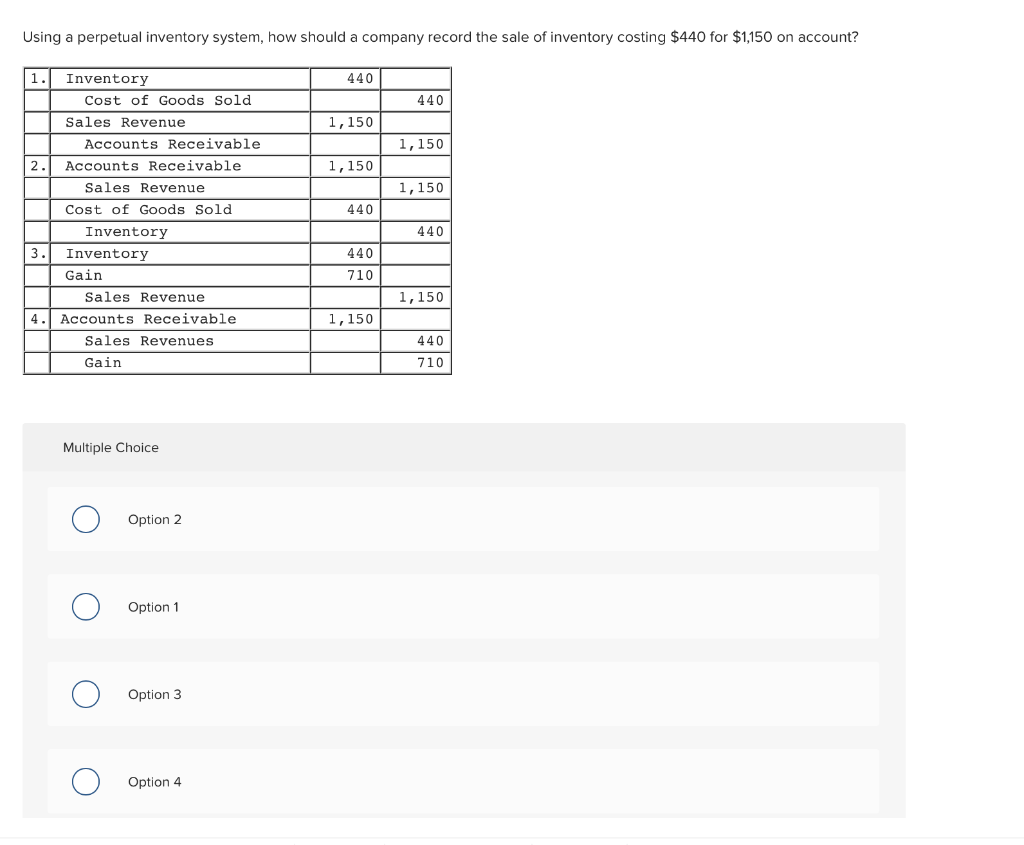Viewport: 1024px width, 845px height.
Task: Click the Option 4 answer label
Action: (x=155, y=782)
